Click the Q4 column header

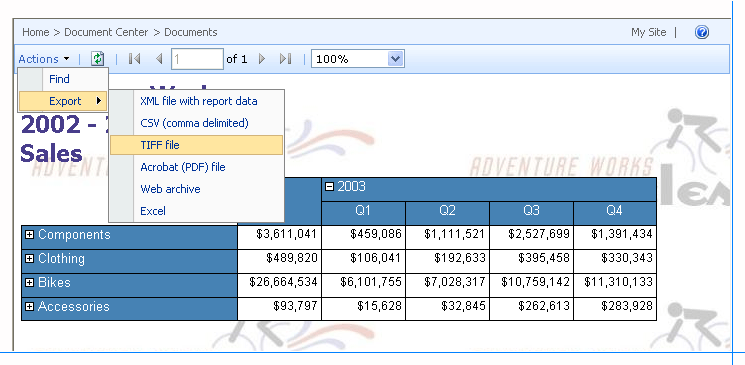point(615,213)
